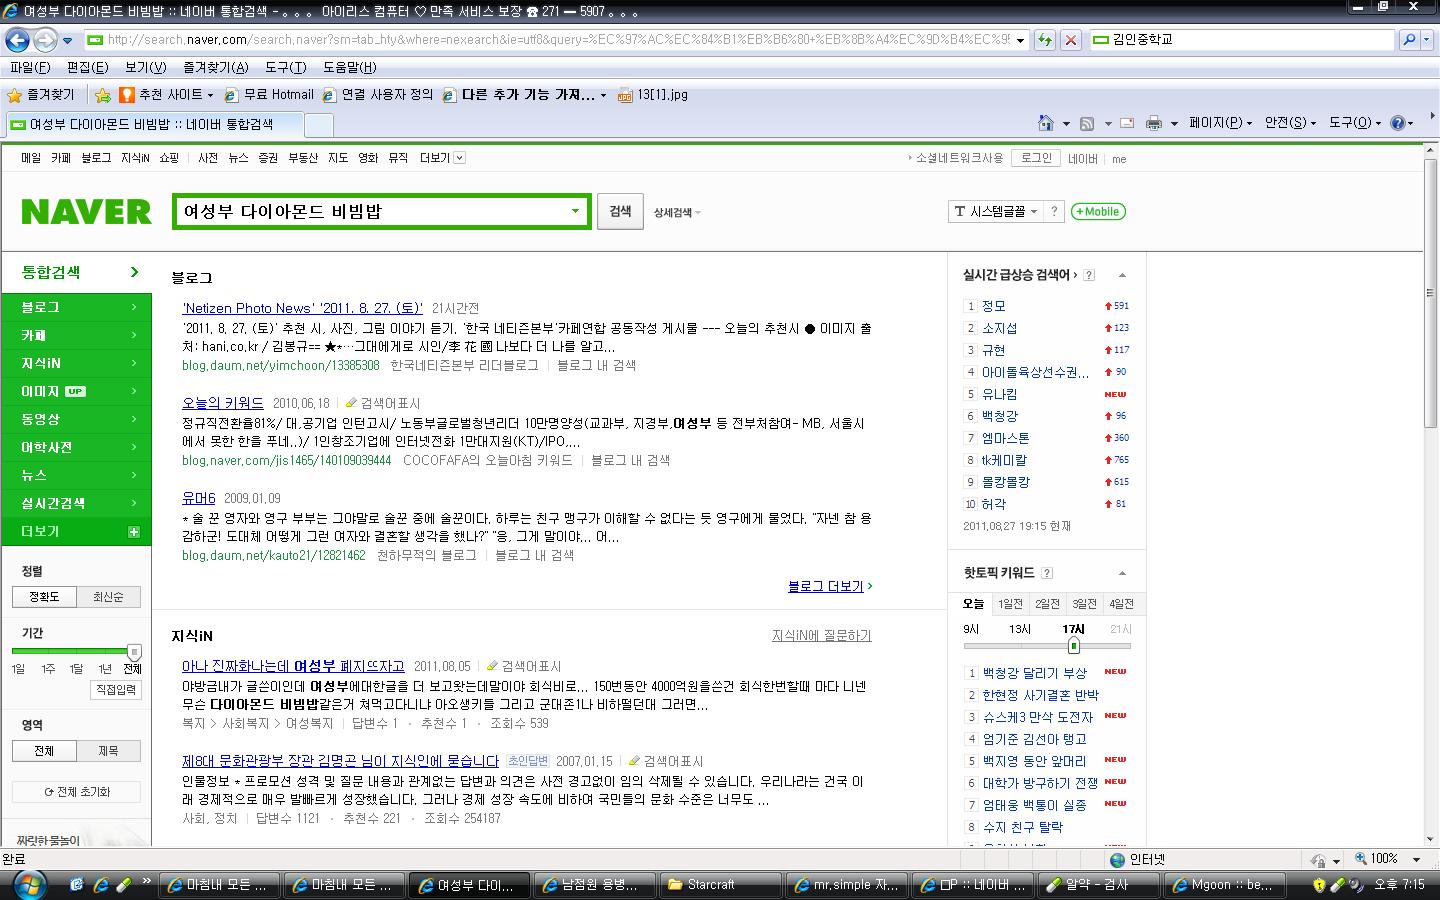Expand 더보기 in the left sidebar
The height and width of the screenshot is (900, 1440).
pos(77,531)
